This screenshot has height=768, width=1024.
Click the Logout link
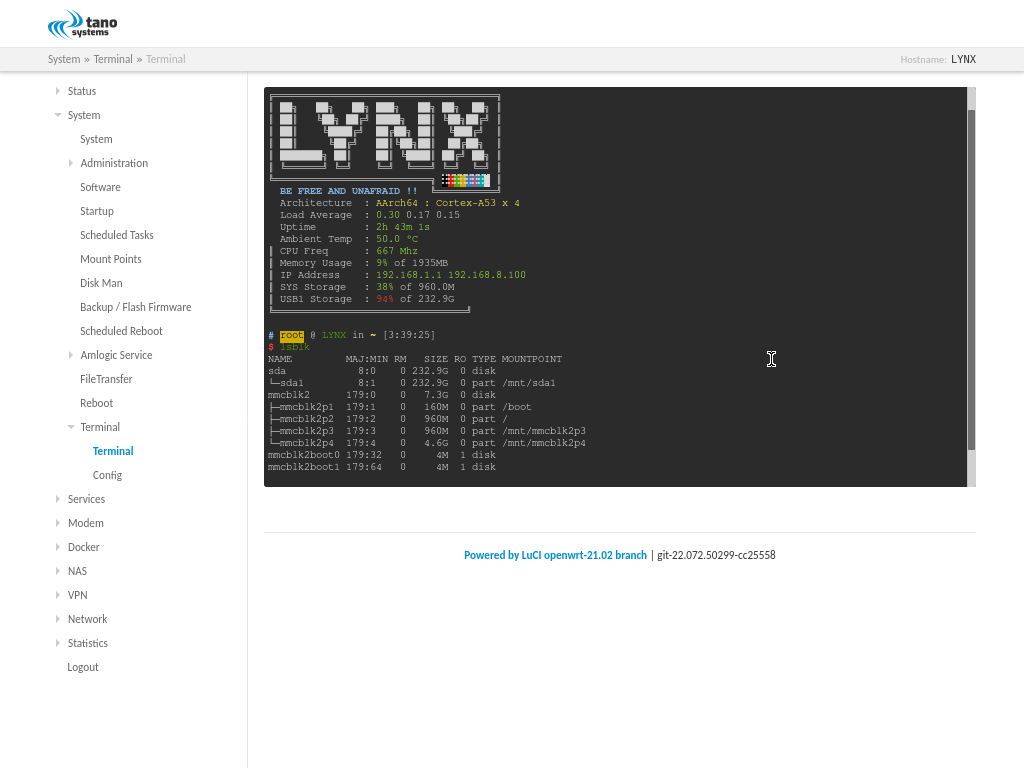coord(83,667)
